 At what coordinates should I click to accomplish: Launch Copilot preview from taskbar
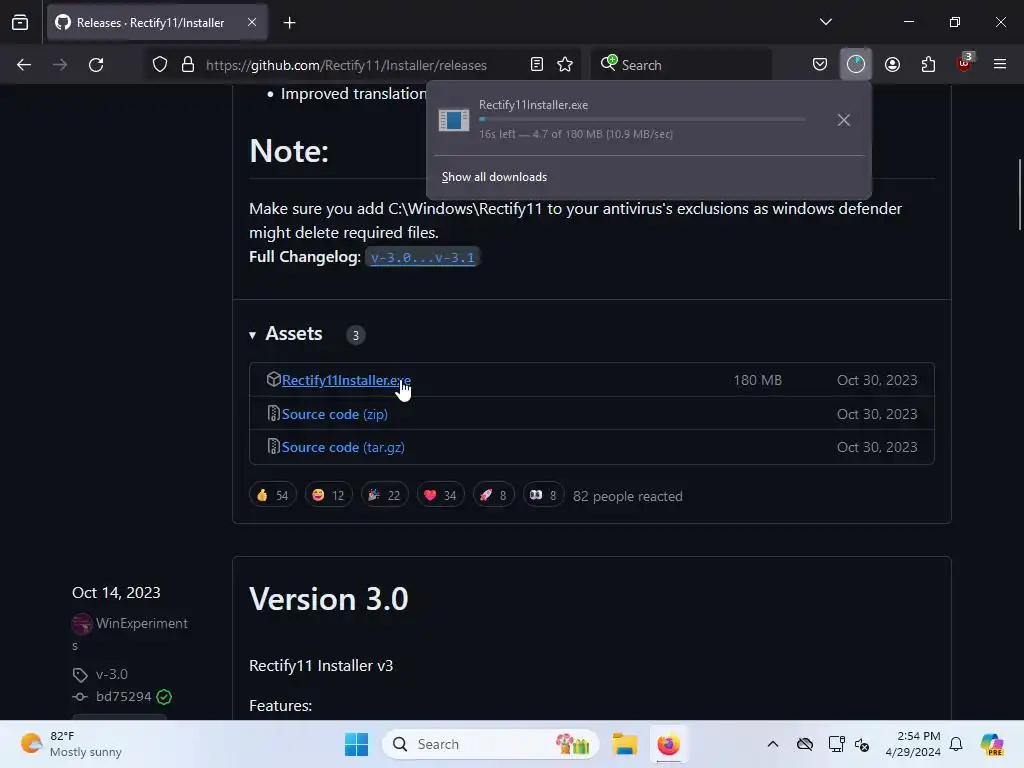click(992, 744)
